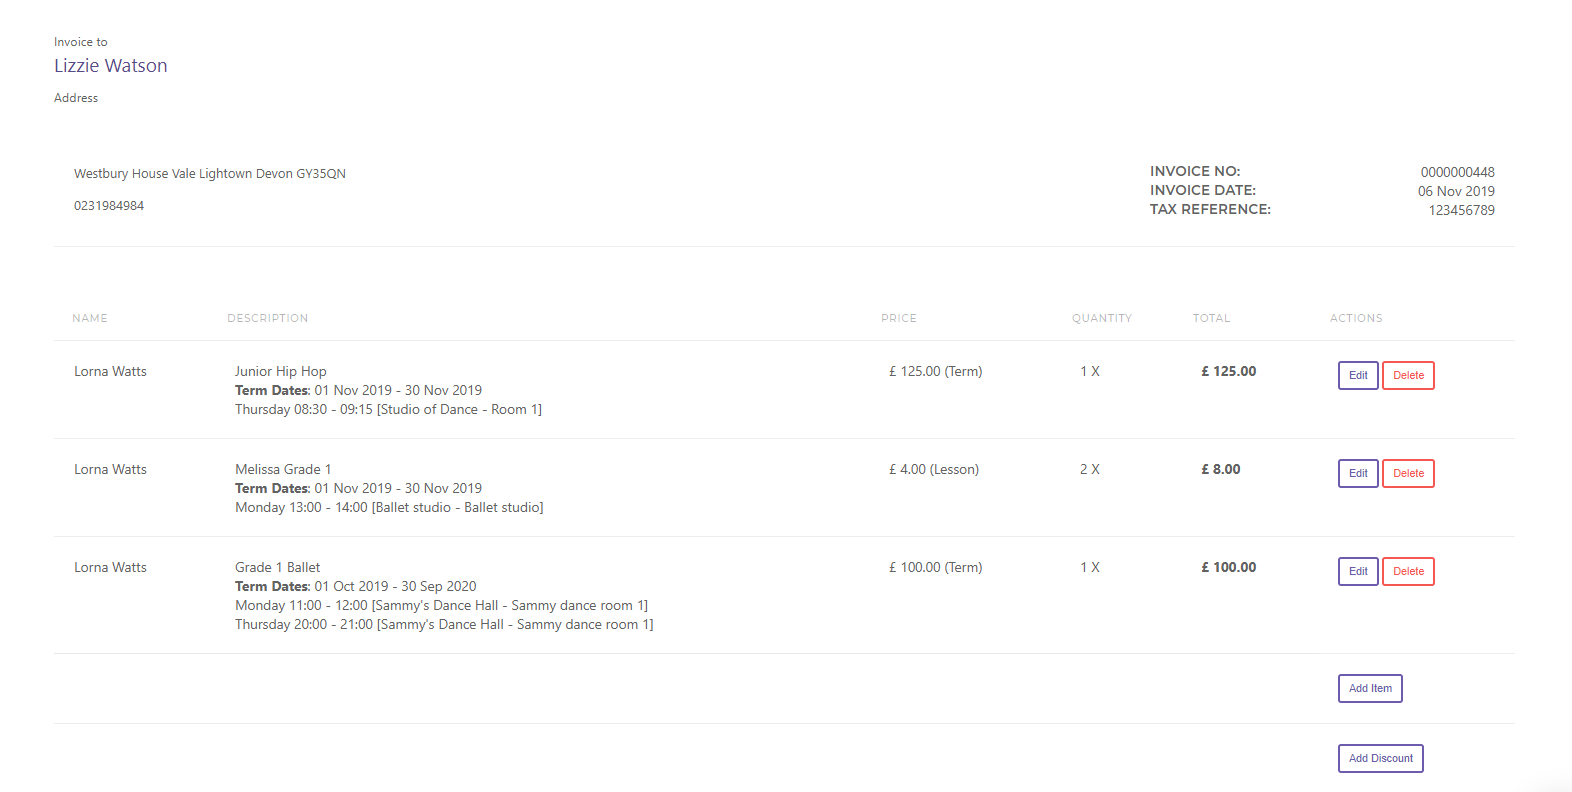This screenshot has height=792, width=1572.
Task: Click the PRICE column header
Action: 898,318
